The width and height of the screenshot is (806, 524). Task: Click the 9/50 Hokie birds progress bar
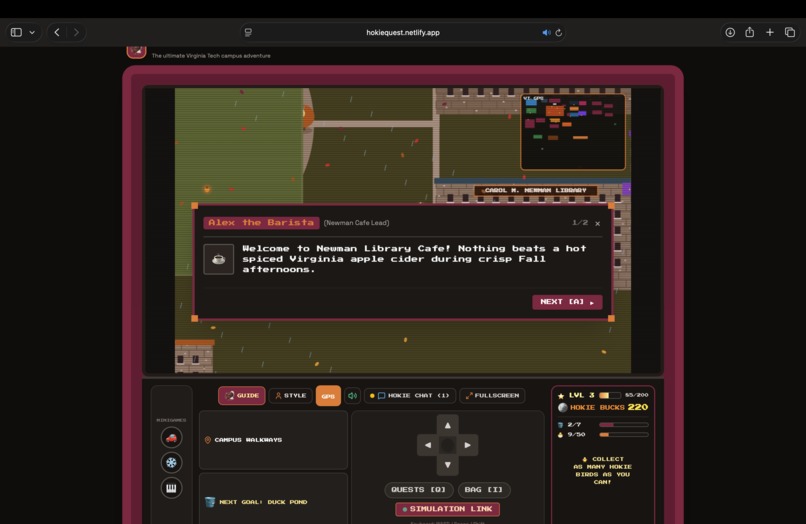coord(624,435)
